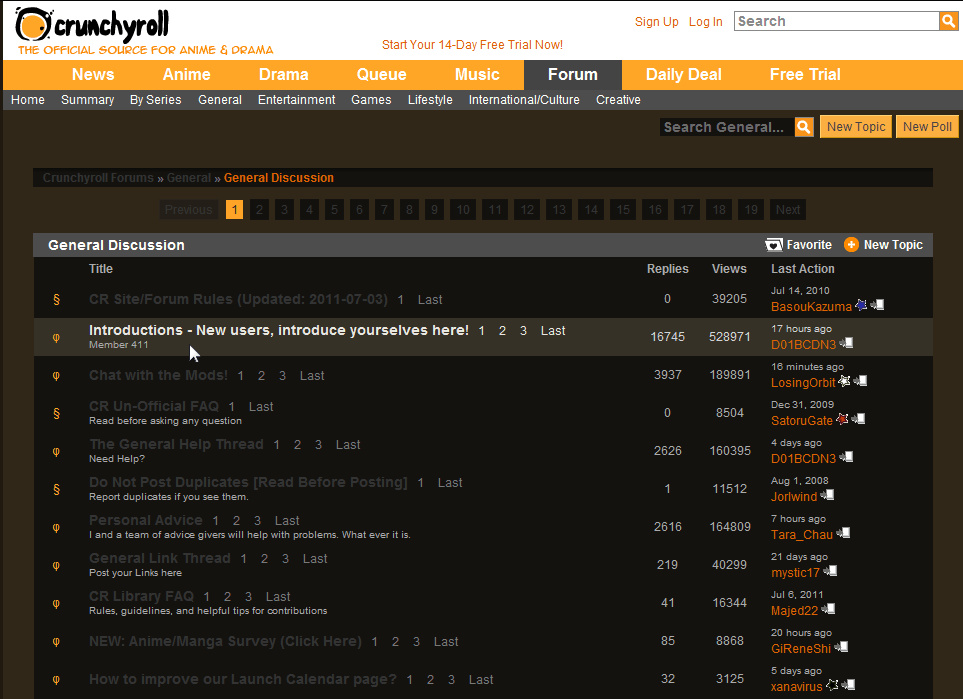Open the News tab
963x699 pixels.
(x=93, y=74)
